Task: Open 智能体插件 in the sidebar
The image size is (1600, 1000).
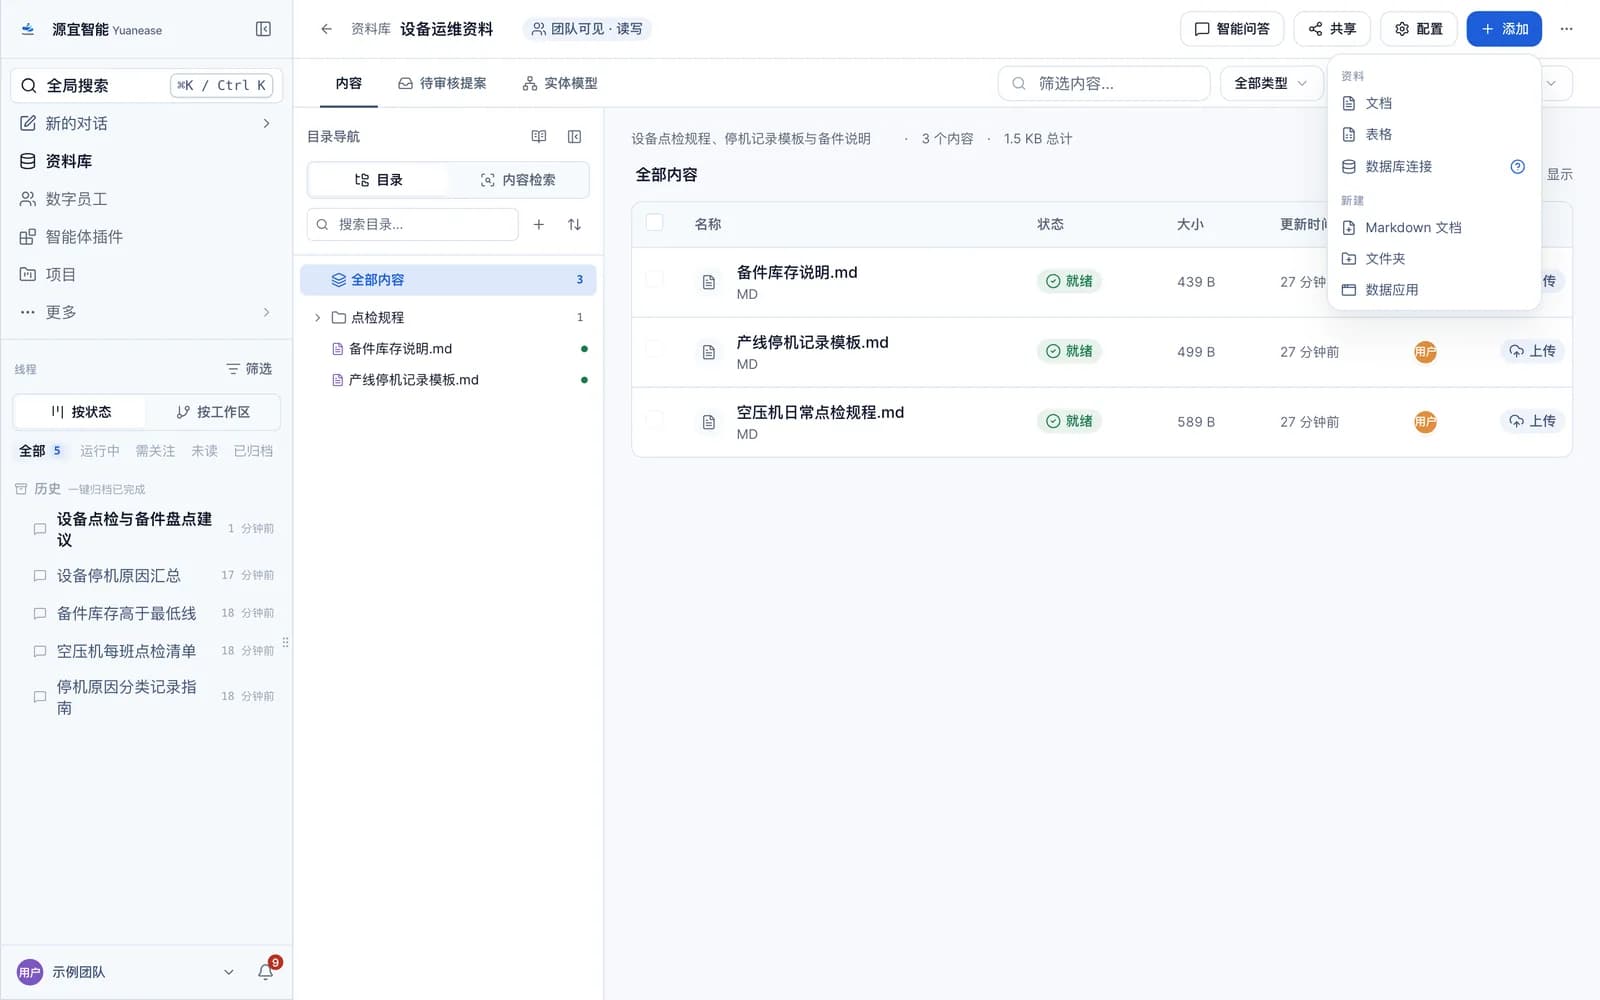Action: click(145, 237)
